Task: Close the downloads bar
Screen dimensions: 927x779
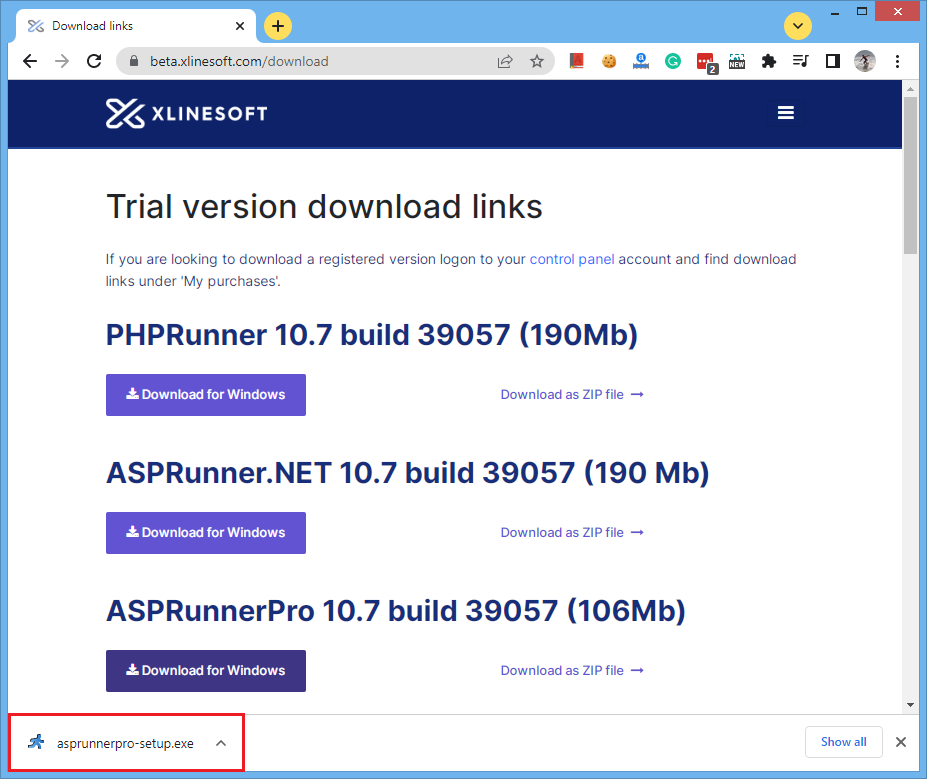Action: click(900, 742)
